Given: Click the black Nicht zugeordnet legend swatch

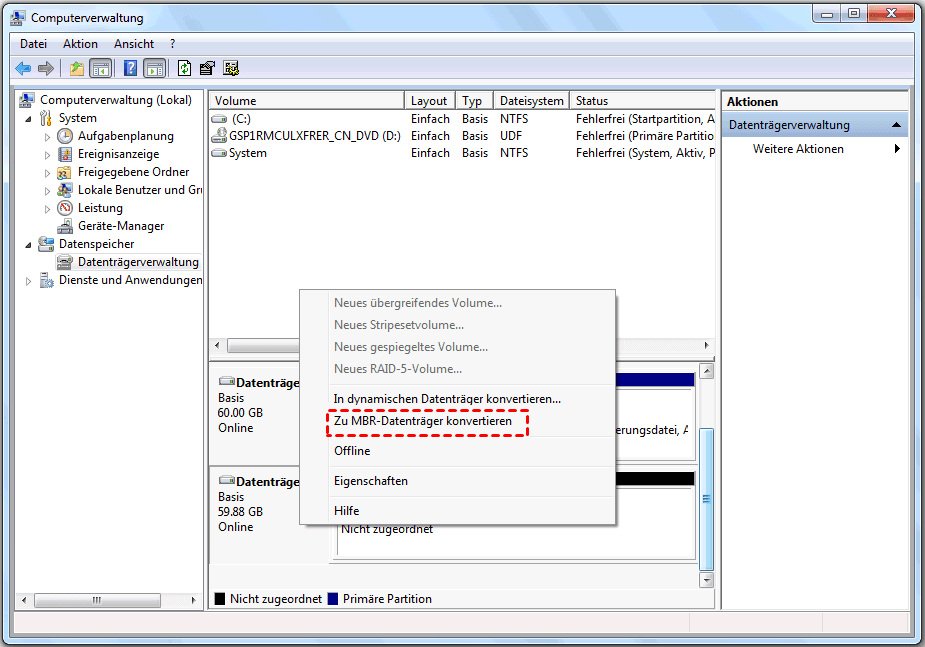Looking at the screenshot, I should (219, 599).
